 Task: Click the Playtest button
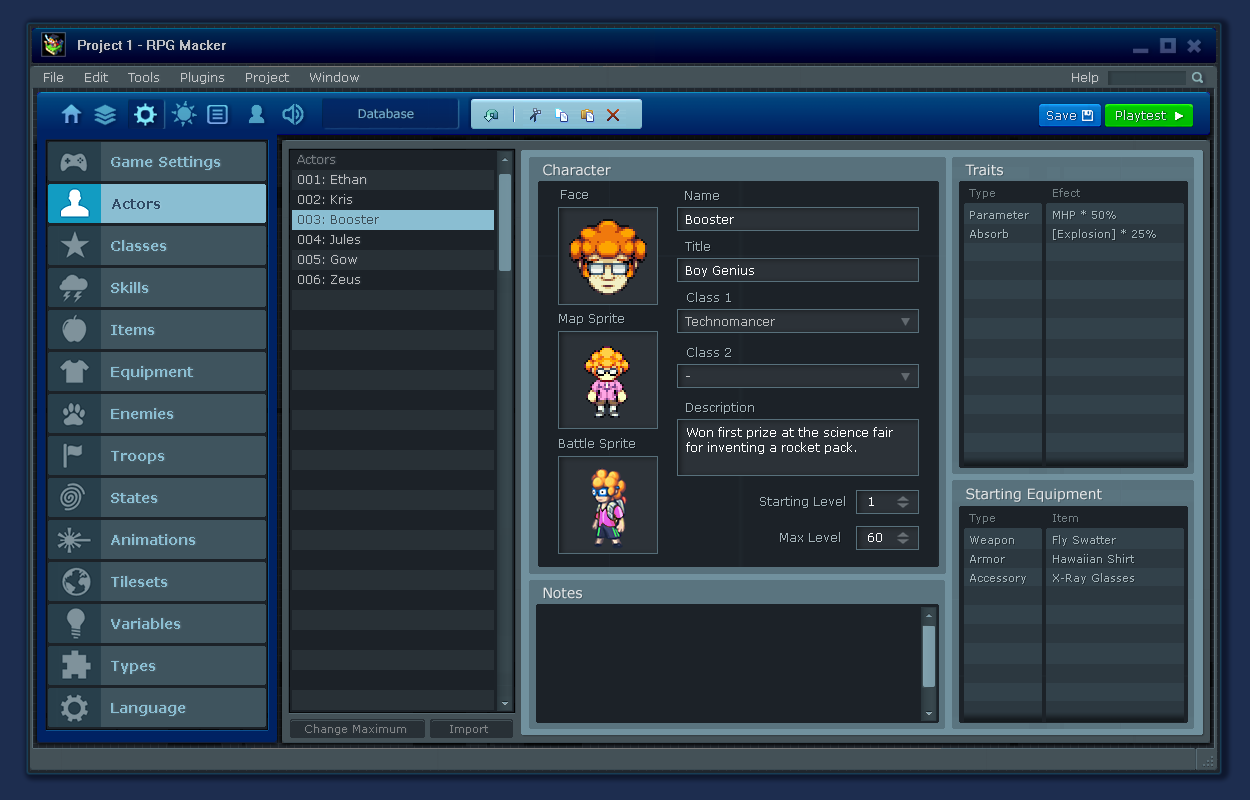point(1148,115)
